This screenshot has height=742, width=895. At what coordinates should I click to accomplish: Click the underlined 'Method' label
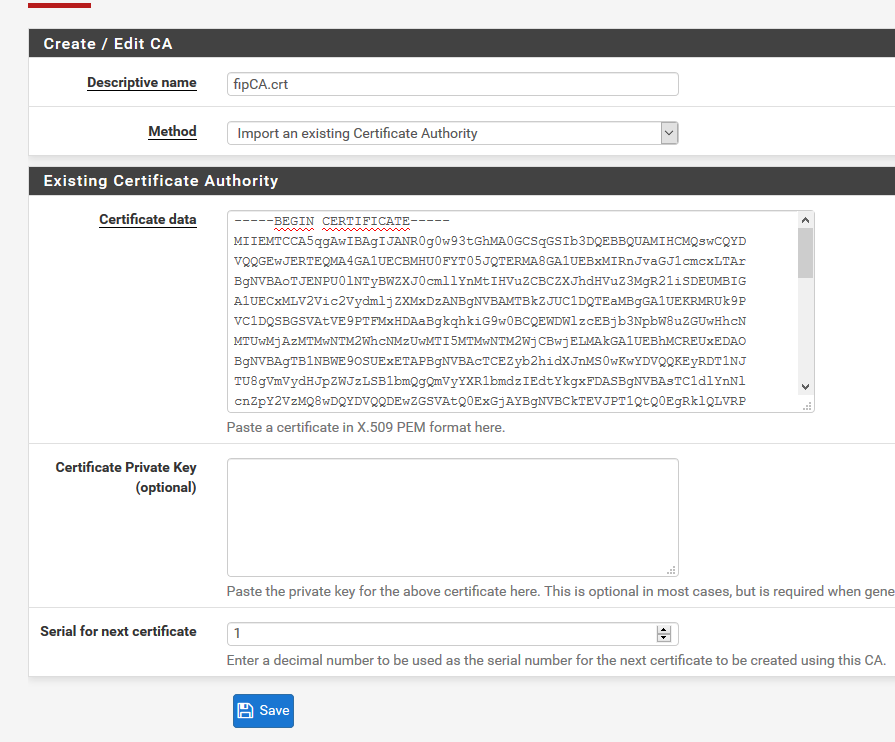click(x=172, y=131)
